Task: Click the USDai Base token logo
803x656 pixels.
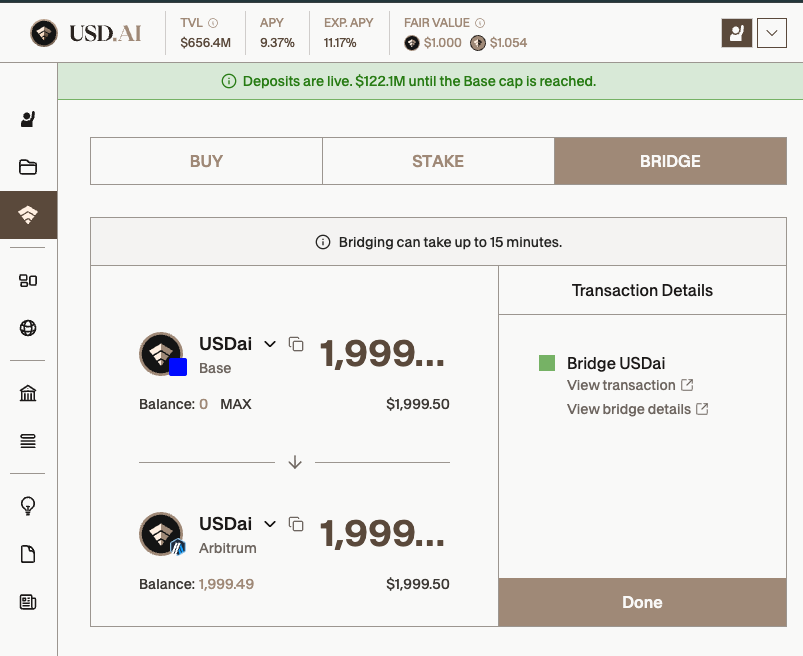Action: pos(162,354)
